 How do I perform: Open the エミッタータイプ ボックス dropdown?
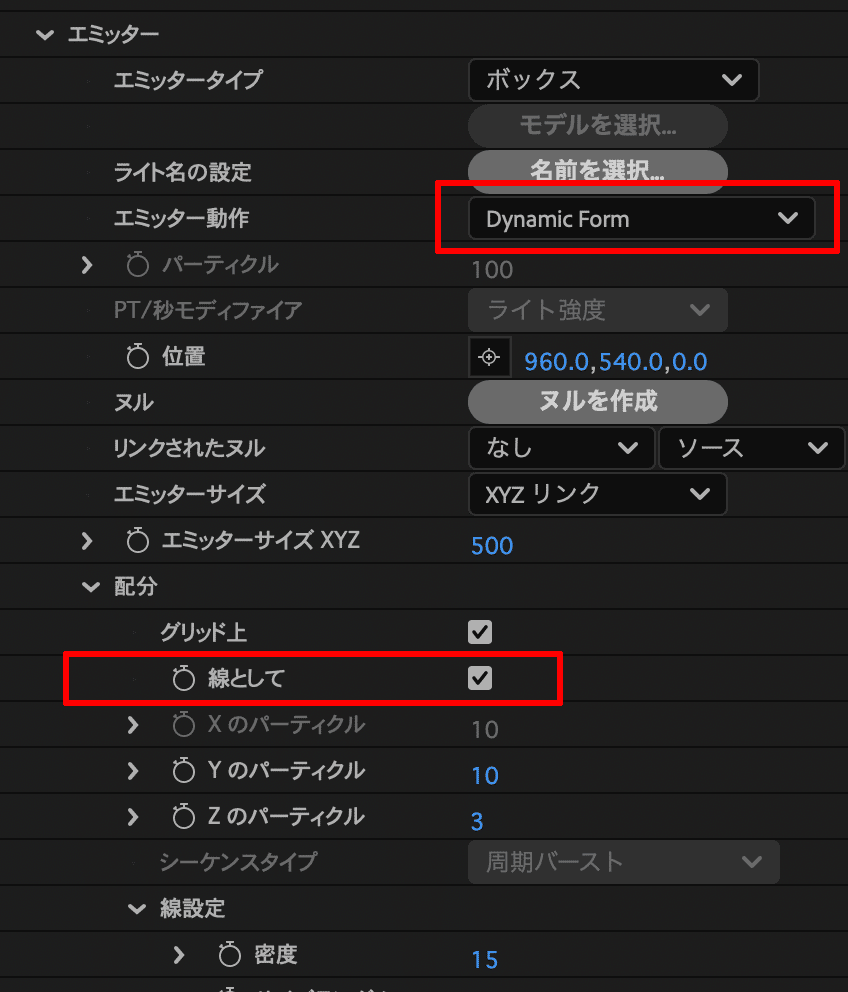[x=613, y=80]
